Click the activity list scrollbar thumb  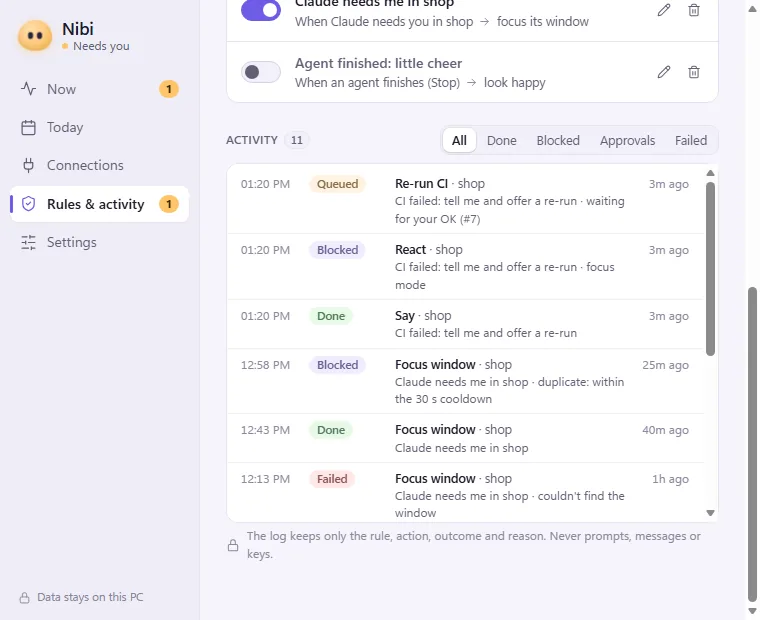click(x=710, y=269)
